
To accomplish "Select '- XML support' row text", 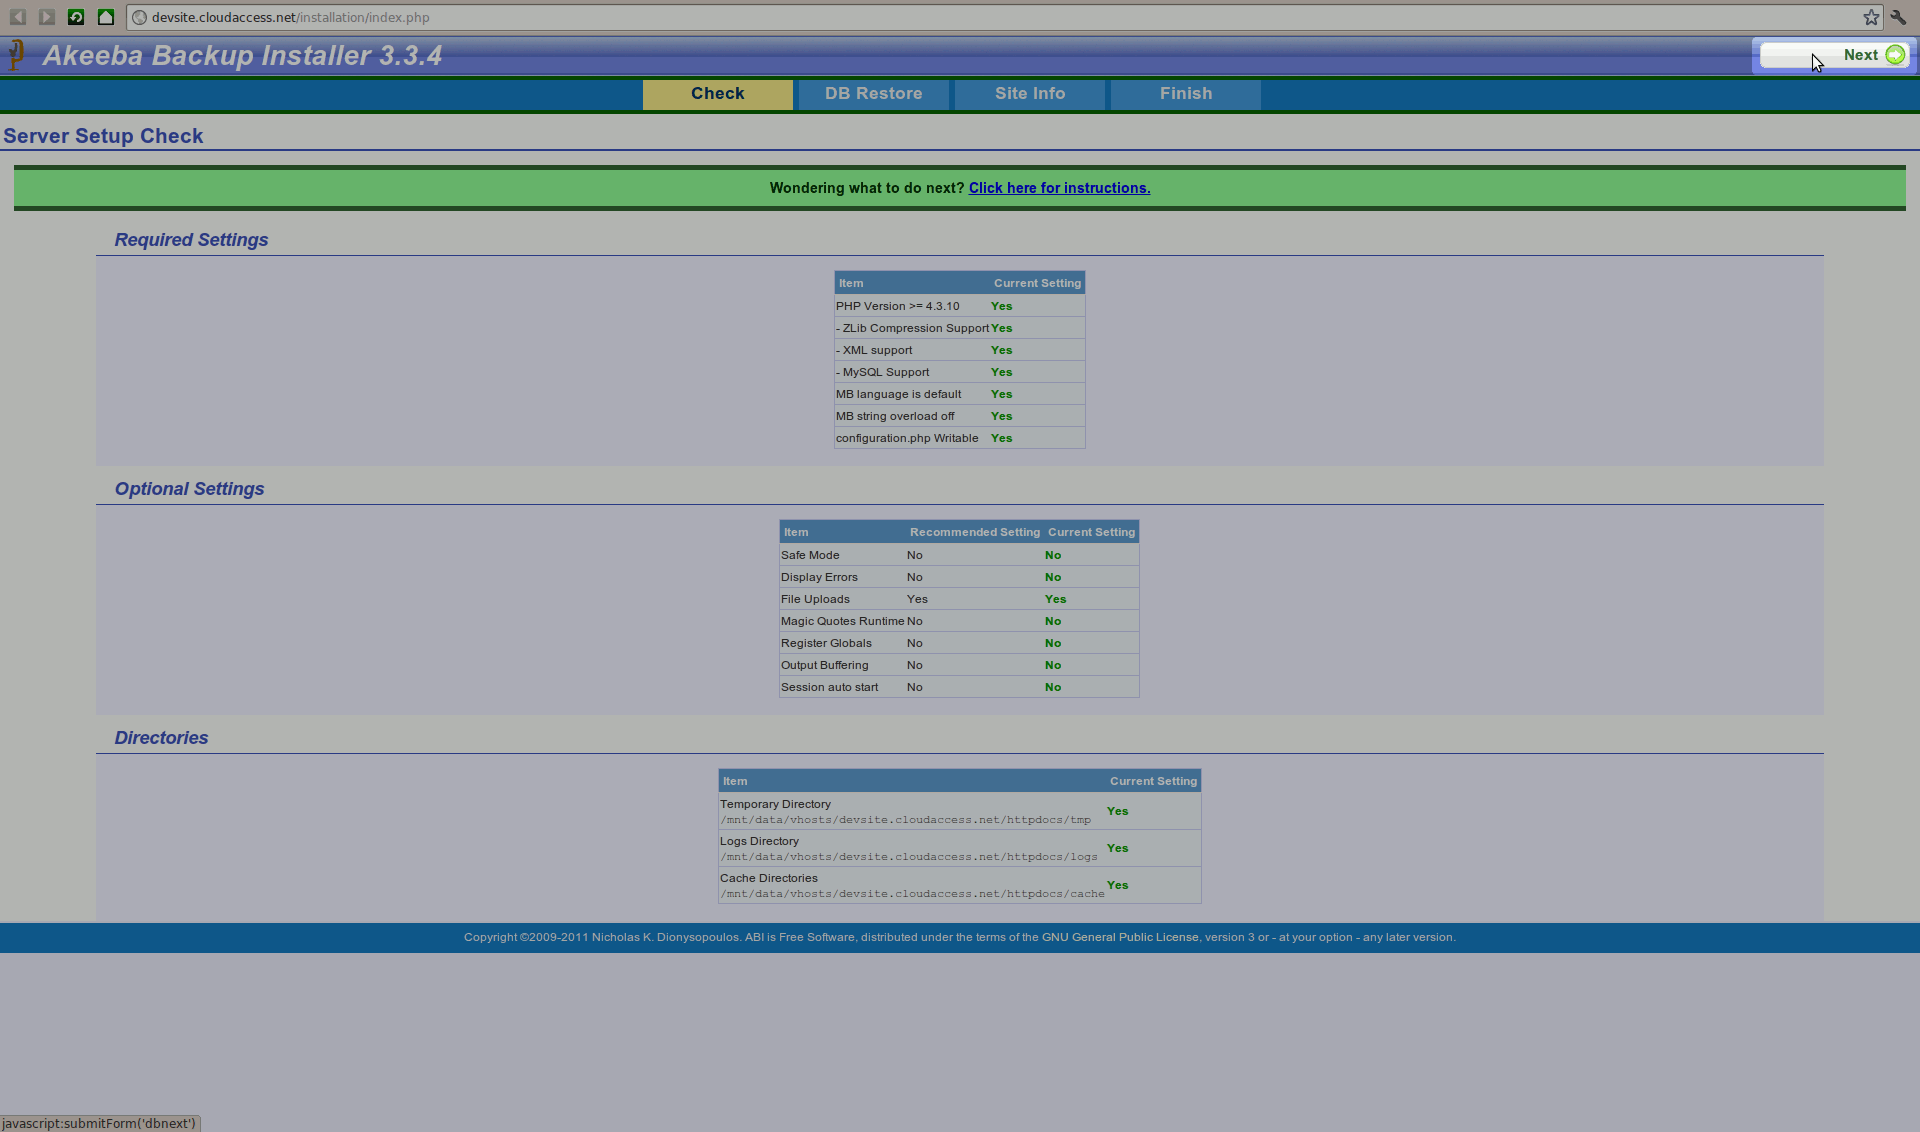I will (874, 350).
